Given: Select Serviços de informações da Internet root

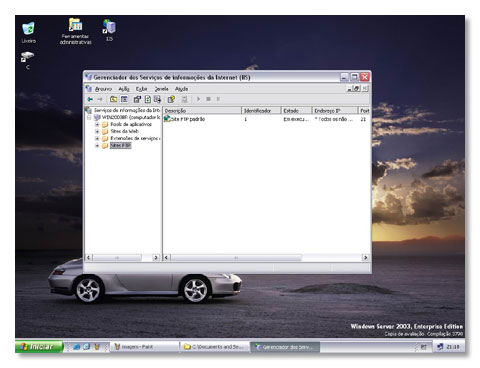Looking at the screenshot, I should pyautogui.click(x=127, y=110).
